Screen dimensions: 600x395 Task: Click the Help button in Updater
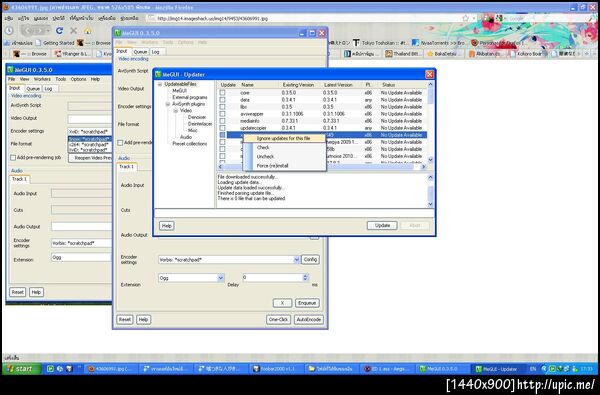(x=166, y=226)
